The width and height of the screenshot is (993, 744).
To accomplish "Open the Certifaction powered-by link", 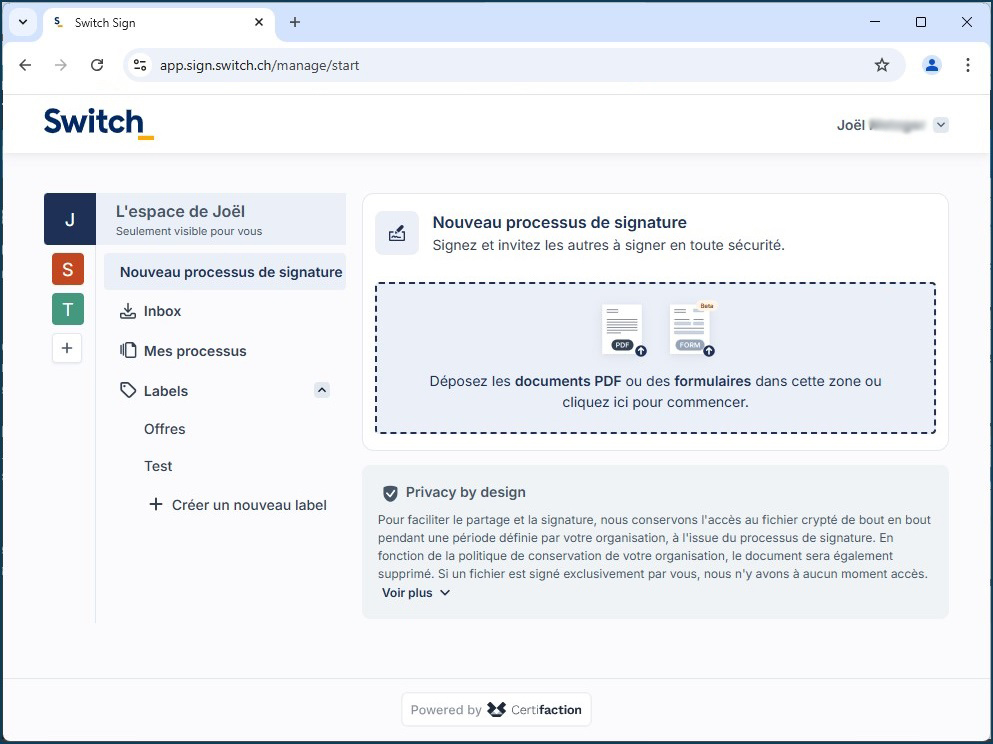I will (496, 710).
